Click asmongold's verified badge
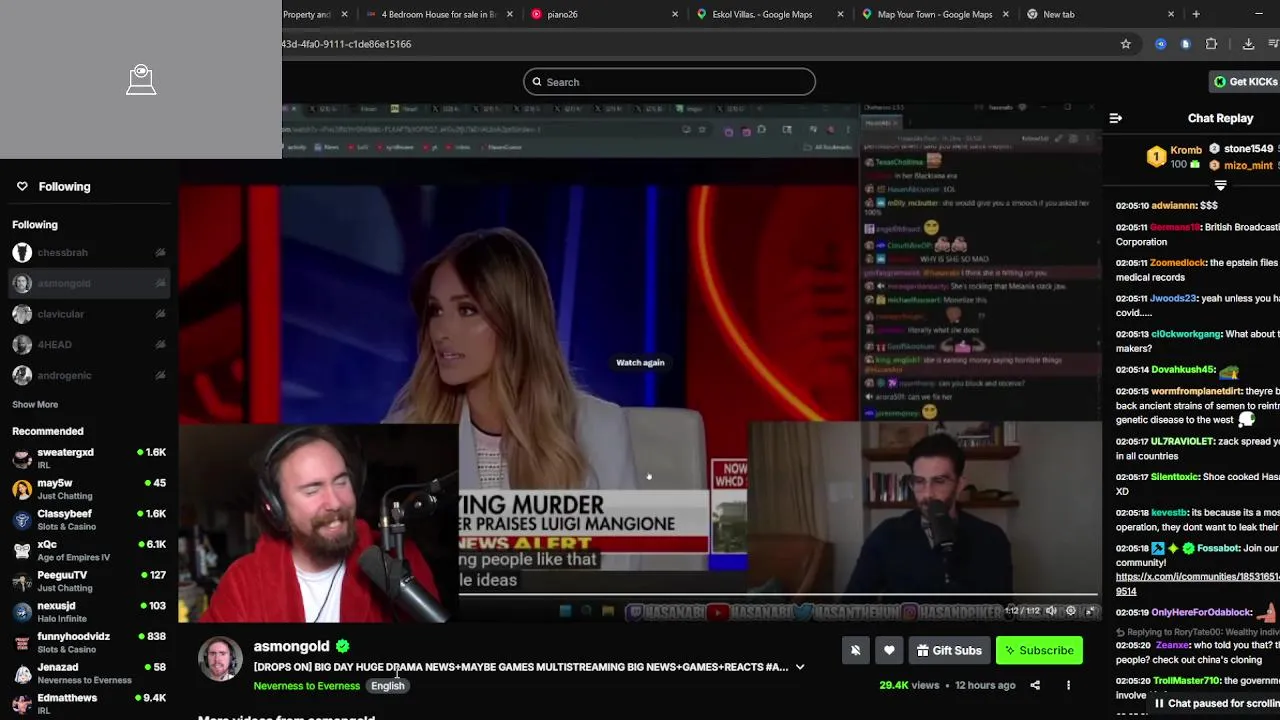This screenshot has height=720, width=1280. coord(342,646)
